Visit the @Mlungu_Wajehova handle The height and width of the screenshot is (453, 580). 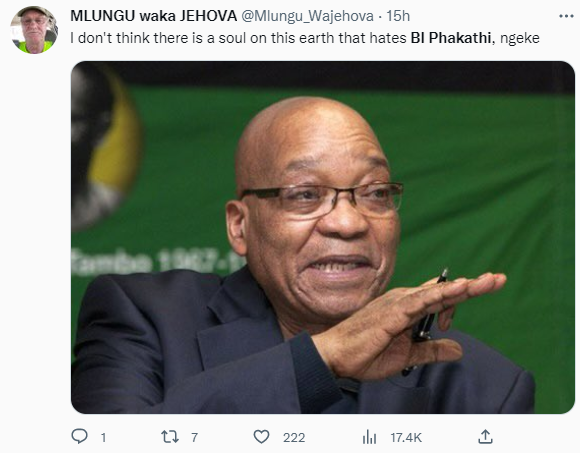pos(307,16)
